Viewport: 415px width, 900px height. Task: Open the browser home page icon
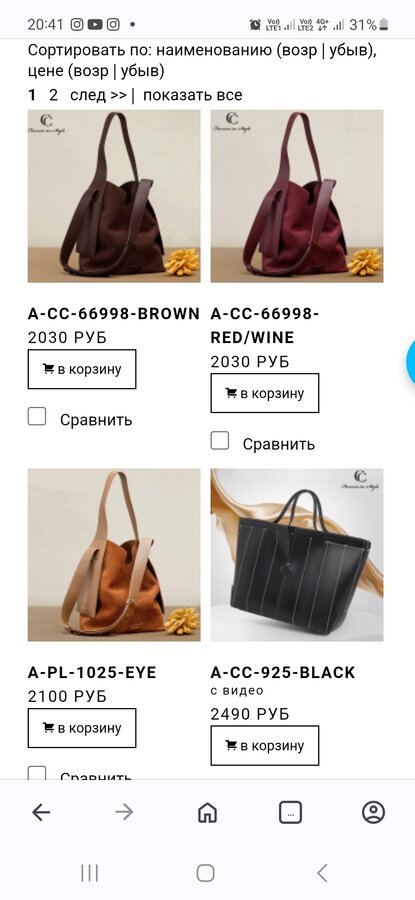tap(207, 812)
